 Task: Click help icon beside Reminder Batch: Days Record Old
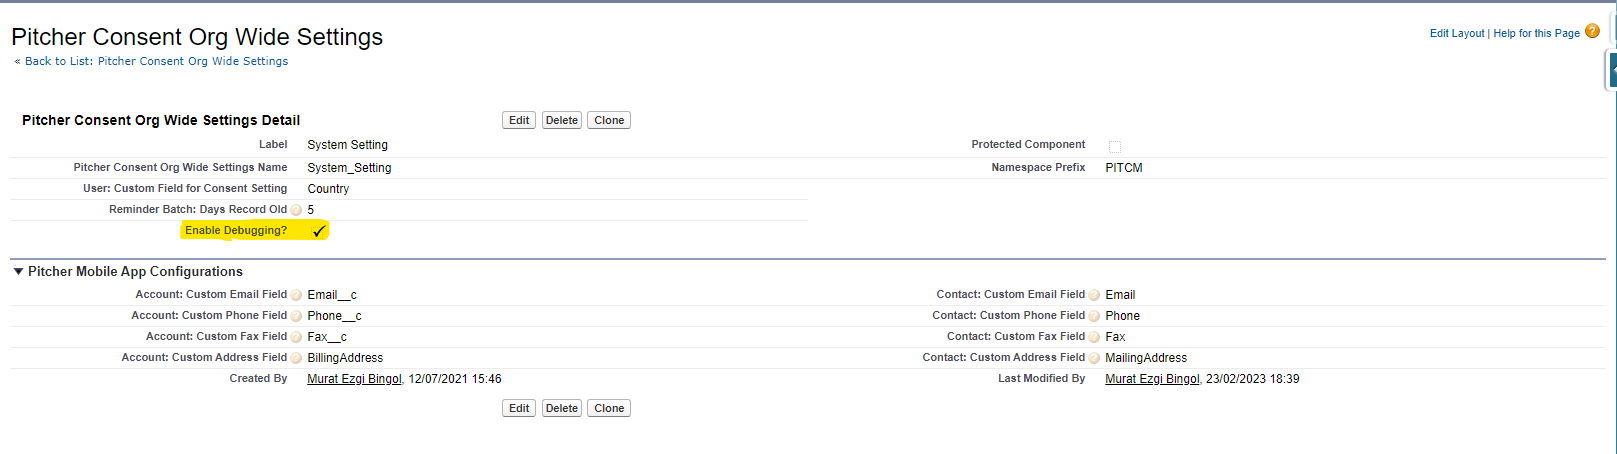(296, 210)
